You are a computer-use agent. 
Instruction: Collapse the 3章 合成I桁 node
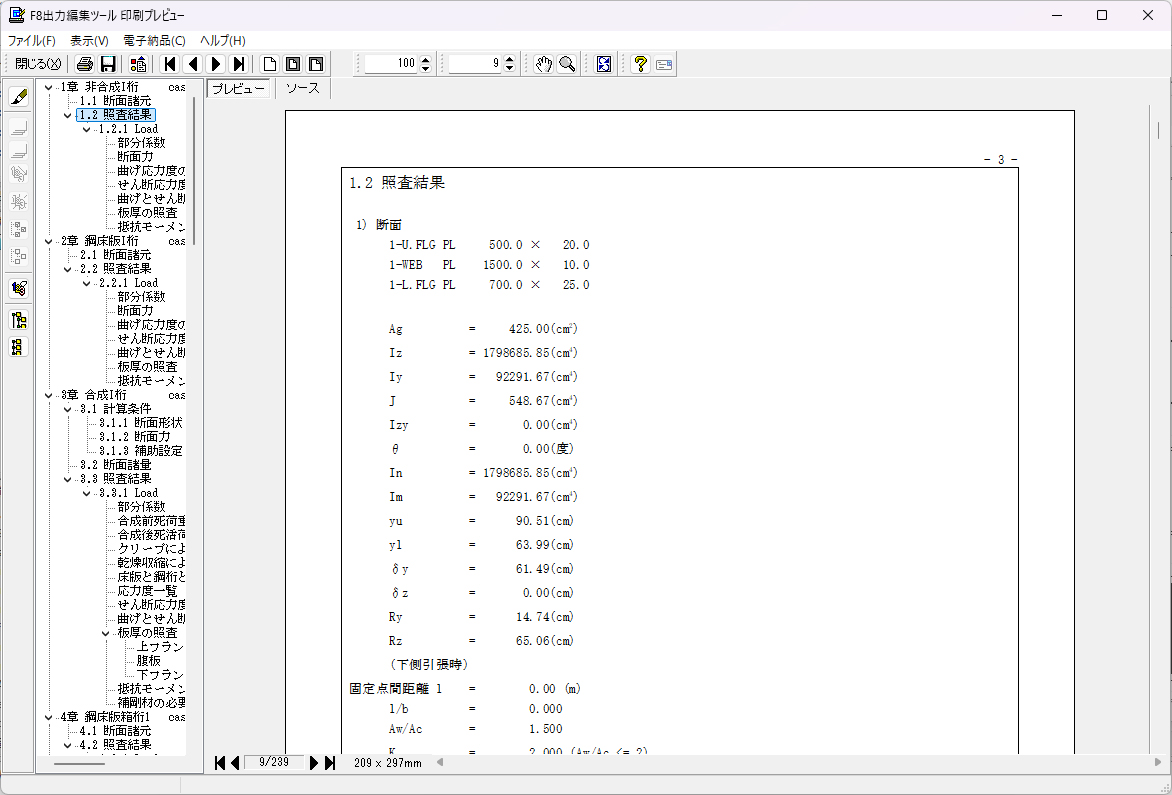click(49, 395)
